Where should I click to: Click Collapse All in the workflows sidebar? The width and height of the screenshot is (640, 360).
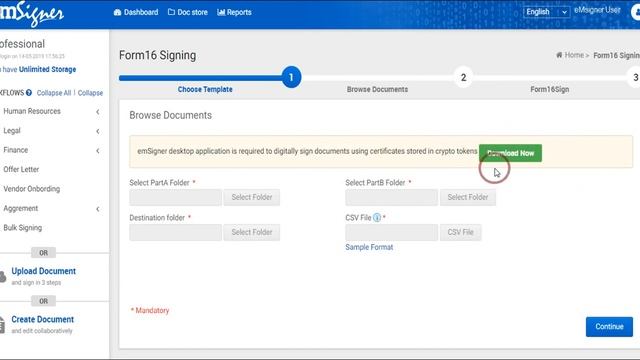[53, 93]
